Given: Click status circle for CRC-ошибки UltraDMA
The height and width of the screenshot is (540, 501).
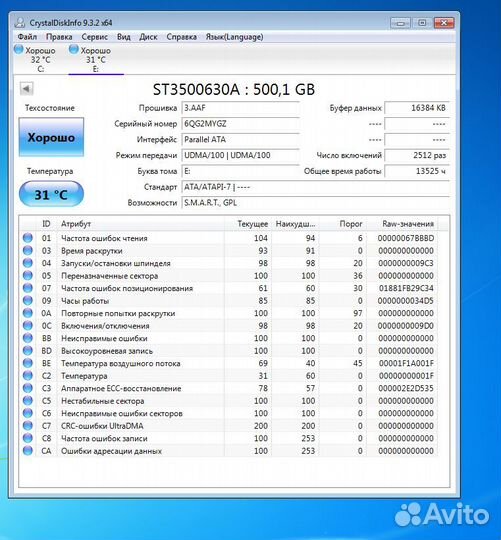Looking at the screenshot, I should (x=28, y=425).
